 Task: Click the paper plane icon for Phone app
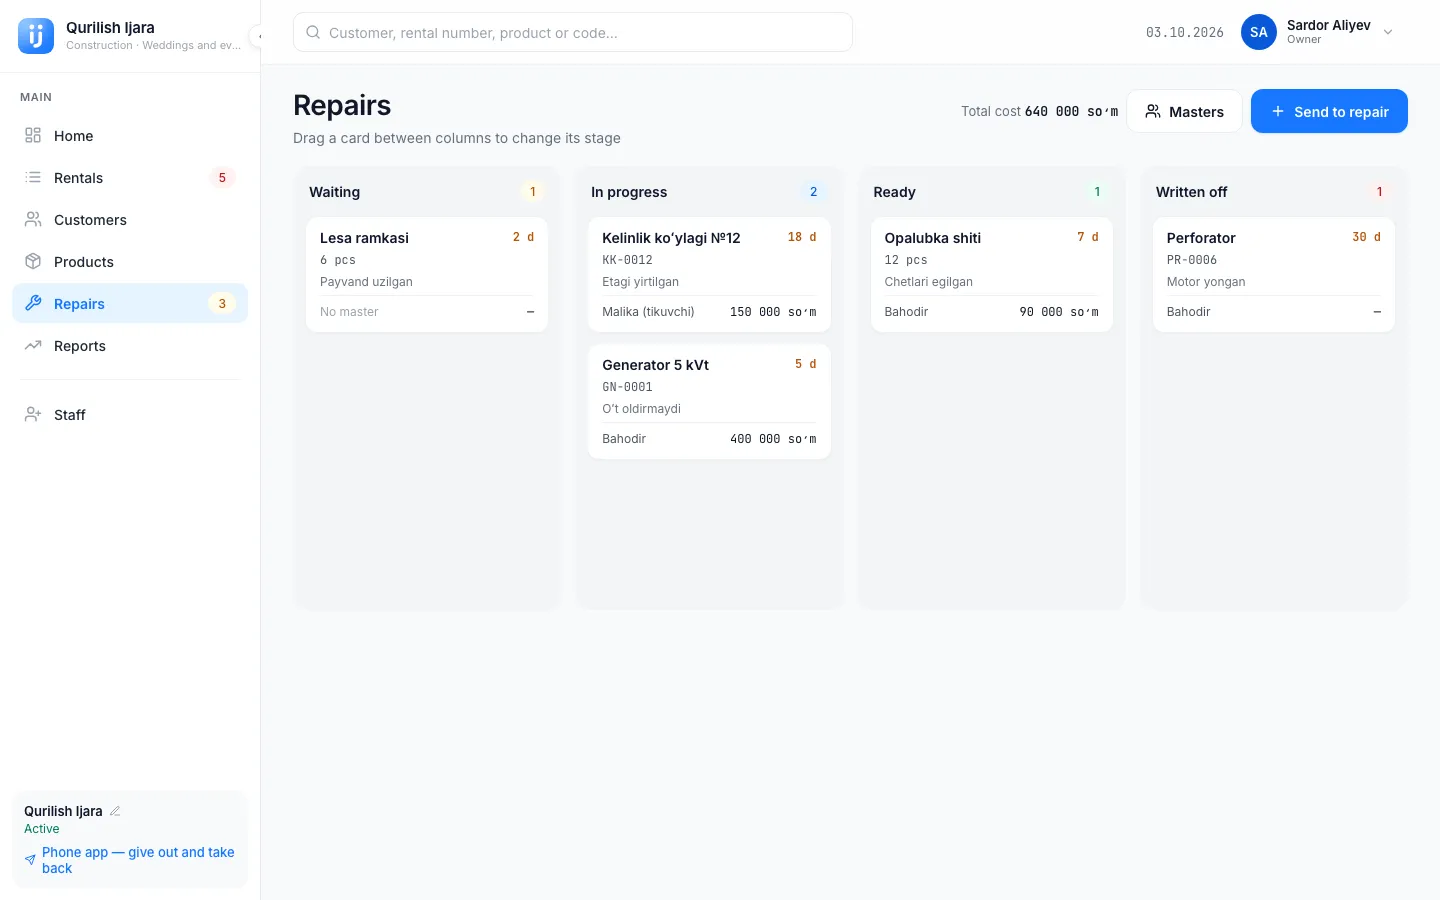(x=30, y=860)
